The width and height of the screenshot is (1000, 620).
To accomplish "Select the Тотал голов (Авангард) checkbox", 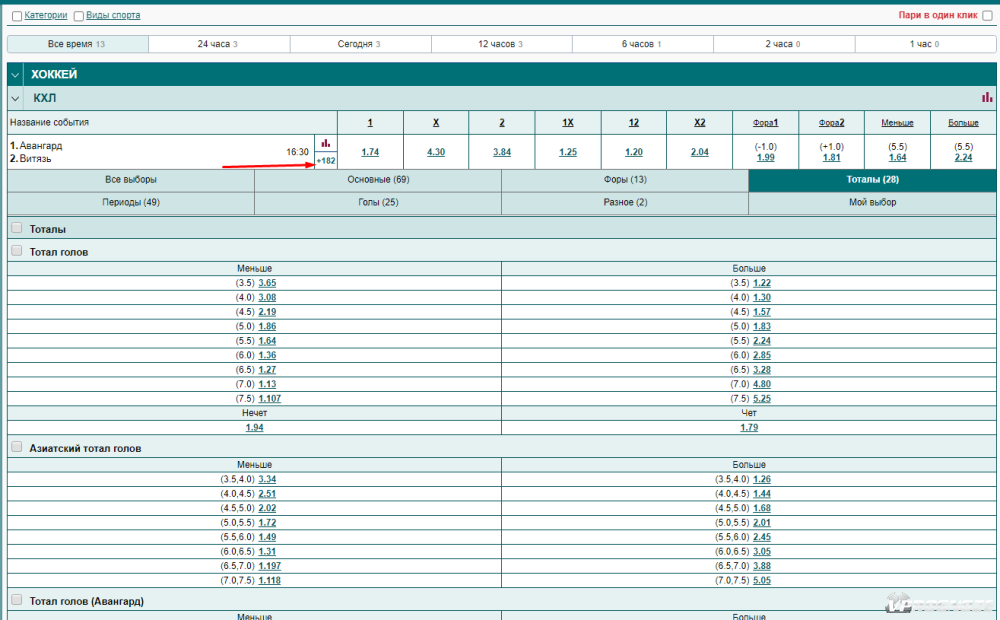I will pyautogui.click(x=16, y=600).
